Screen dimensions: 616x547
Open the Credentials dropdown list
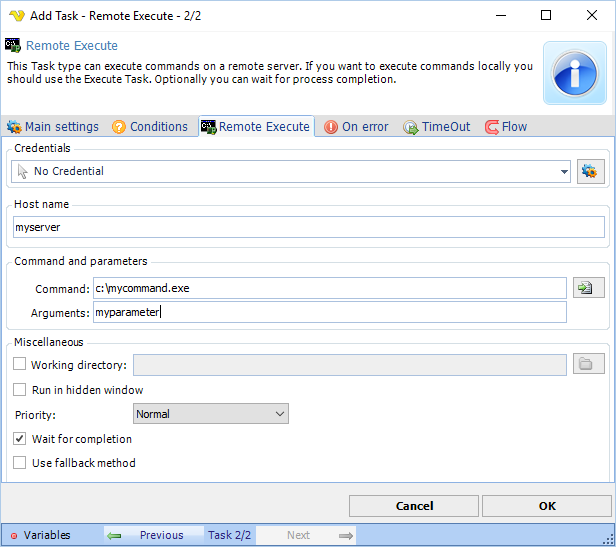[565, 171]
